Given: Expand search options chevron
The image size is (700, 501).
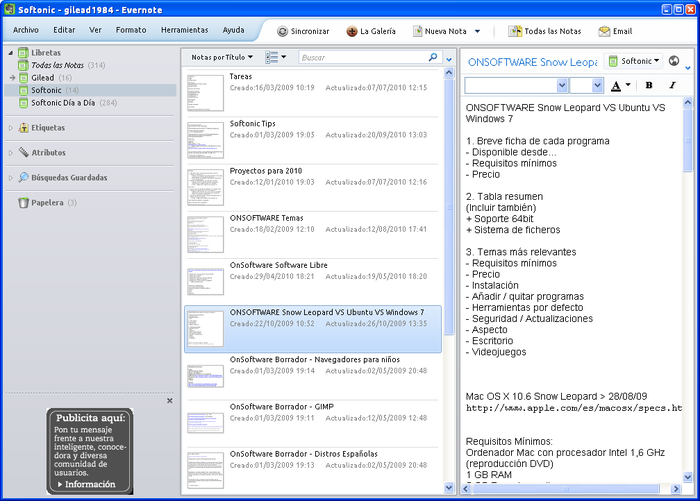Looking at the screenshot, I should point(449,59).
